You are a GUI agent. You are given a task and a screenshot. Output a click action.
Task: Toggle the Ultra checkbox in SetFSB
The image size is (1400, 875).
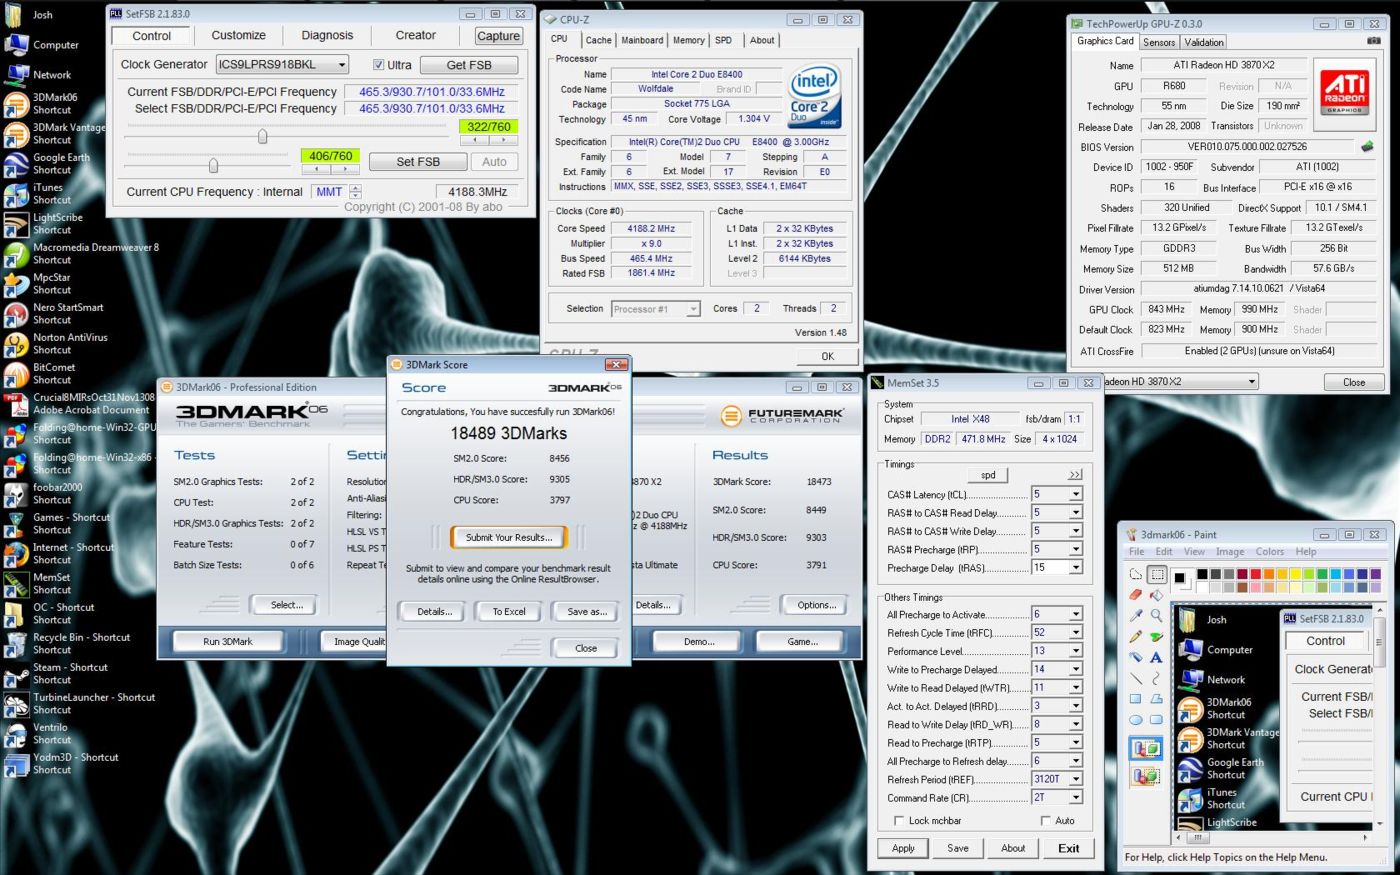point(379,65)
